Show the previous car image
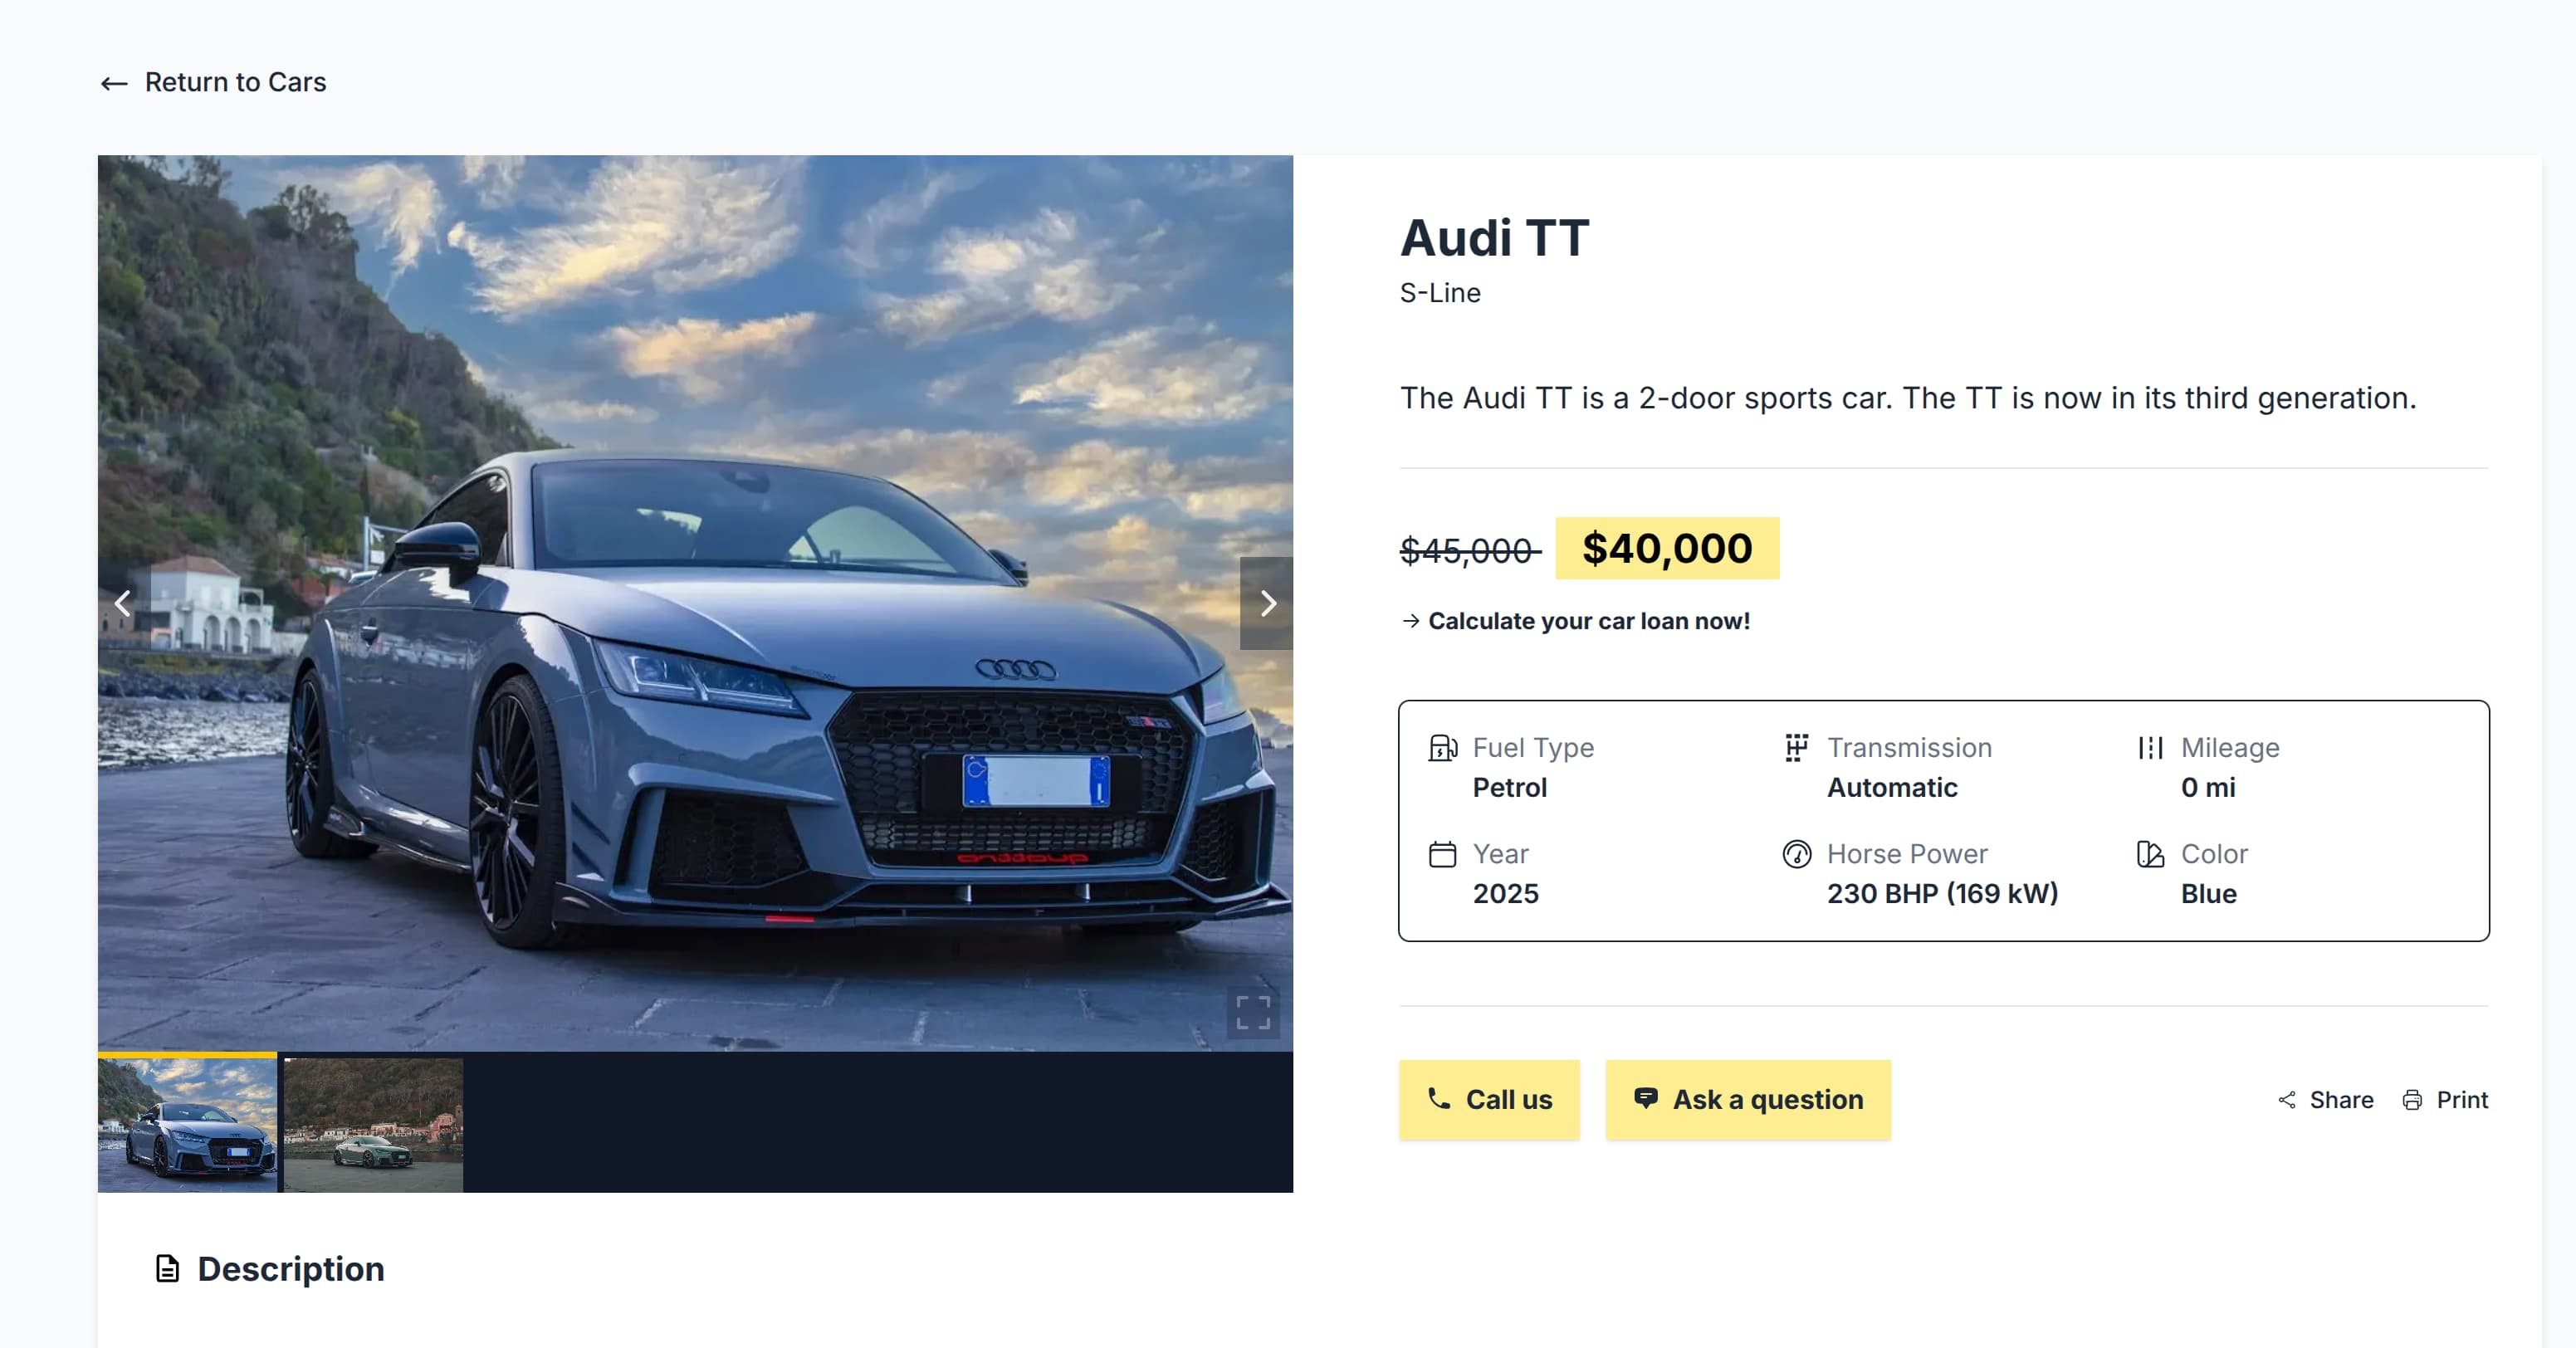Screen dimensions: 2576x1348 coord(123,603)
